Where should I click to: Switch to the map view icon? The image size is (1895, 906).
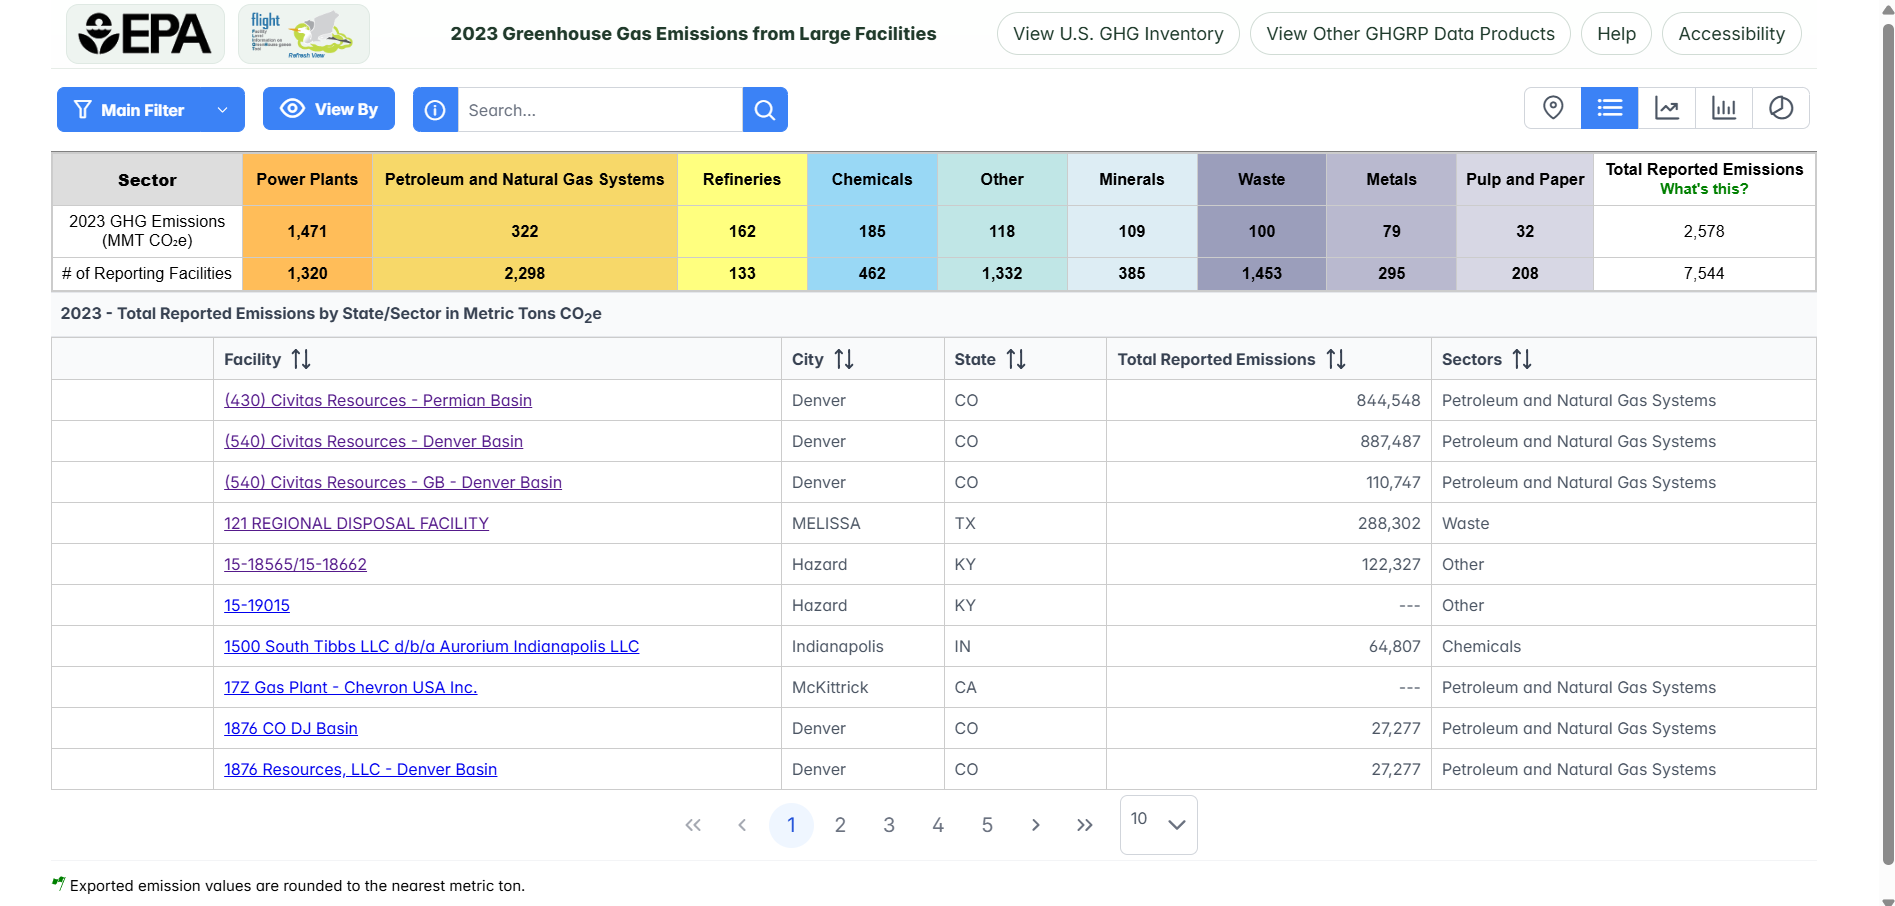1552,108
